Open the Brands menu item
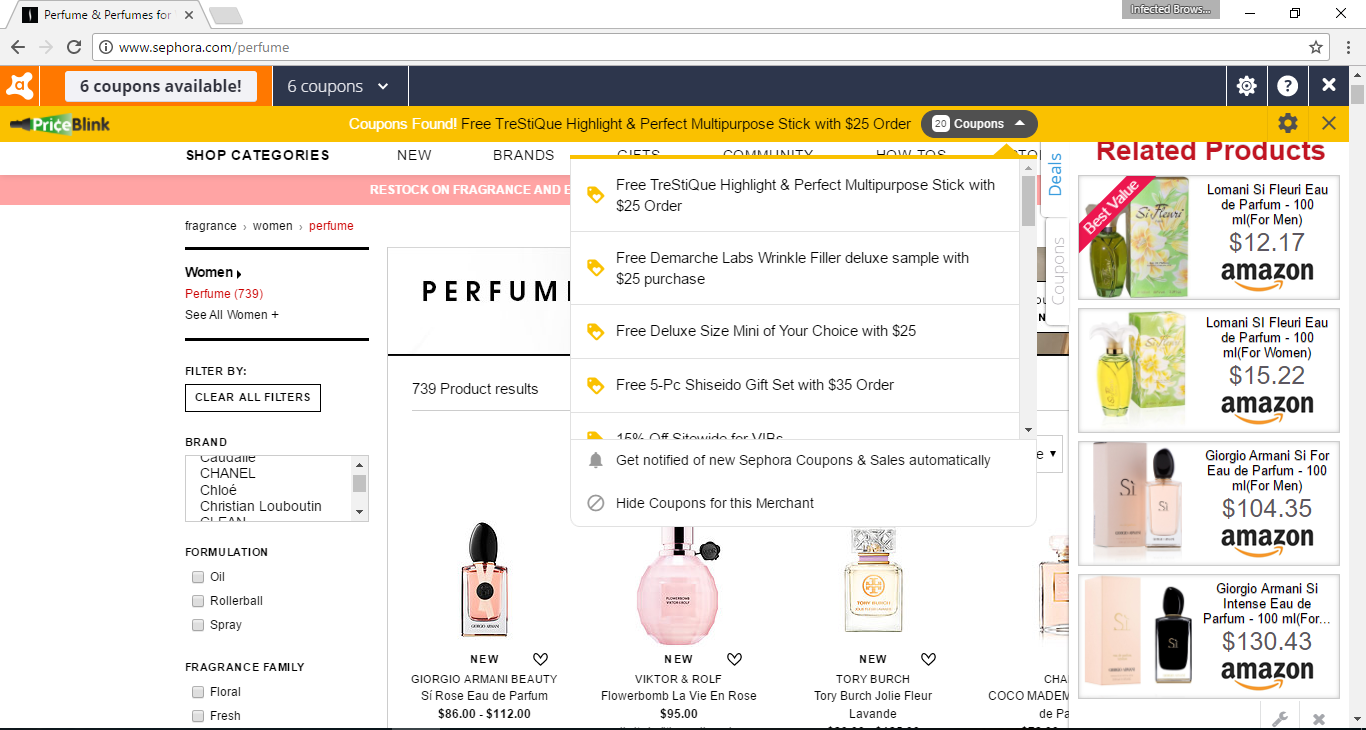 [x=523, y=155]
